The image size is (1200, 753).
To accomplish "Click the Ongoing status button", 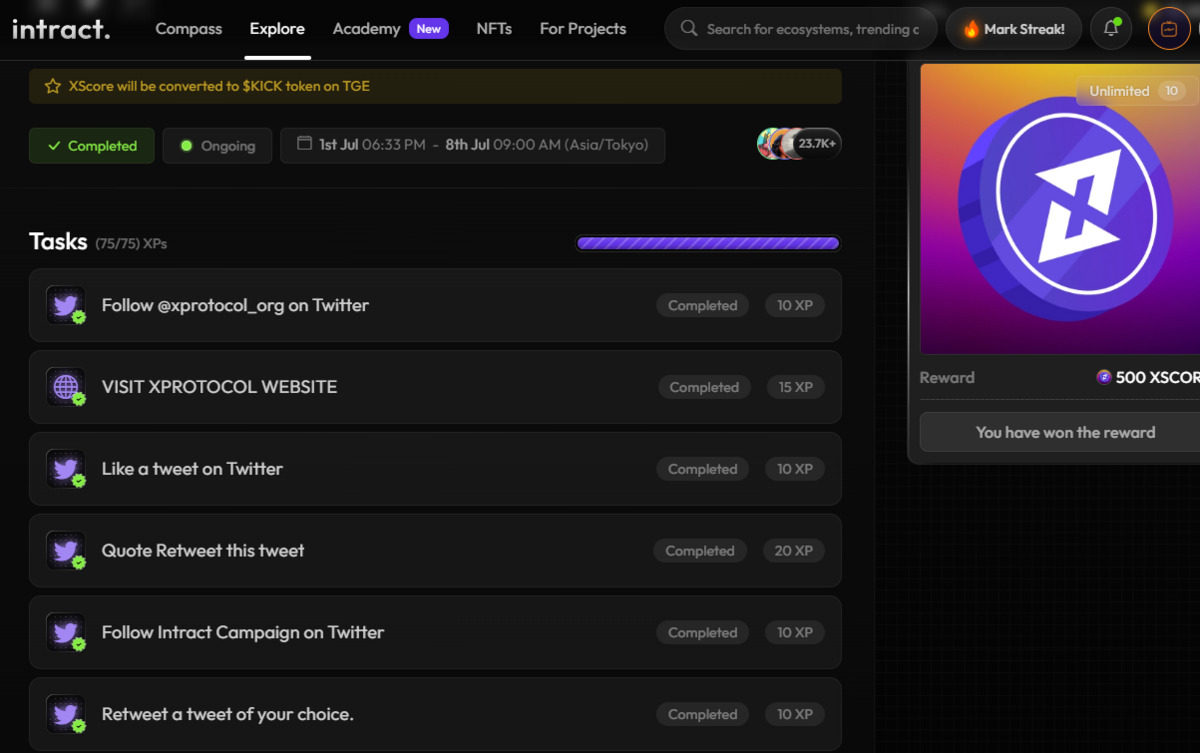I will coord(217,146).
